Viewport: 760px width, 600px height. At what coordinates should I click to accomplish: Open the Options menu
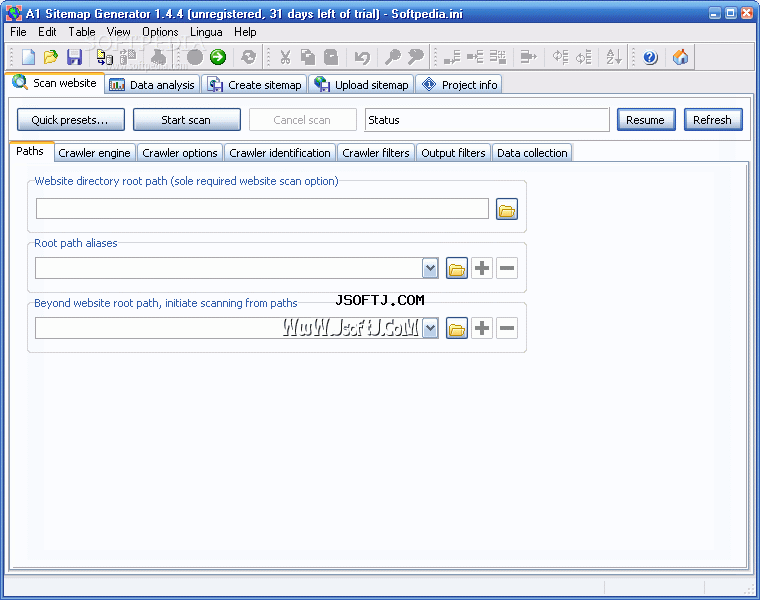point(160,32)
